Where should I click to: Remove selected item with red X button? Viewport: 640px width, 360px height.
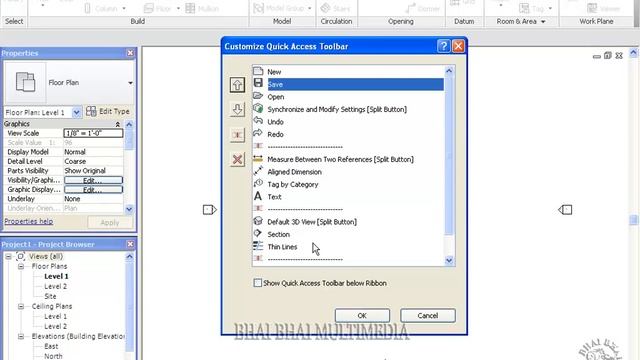(x=237, y=160)
